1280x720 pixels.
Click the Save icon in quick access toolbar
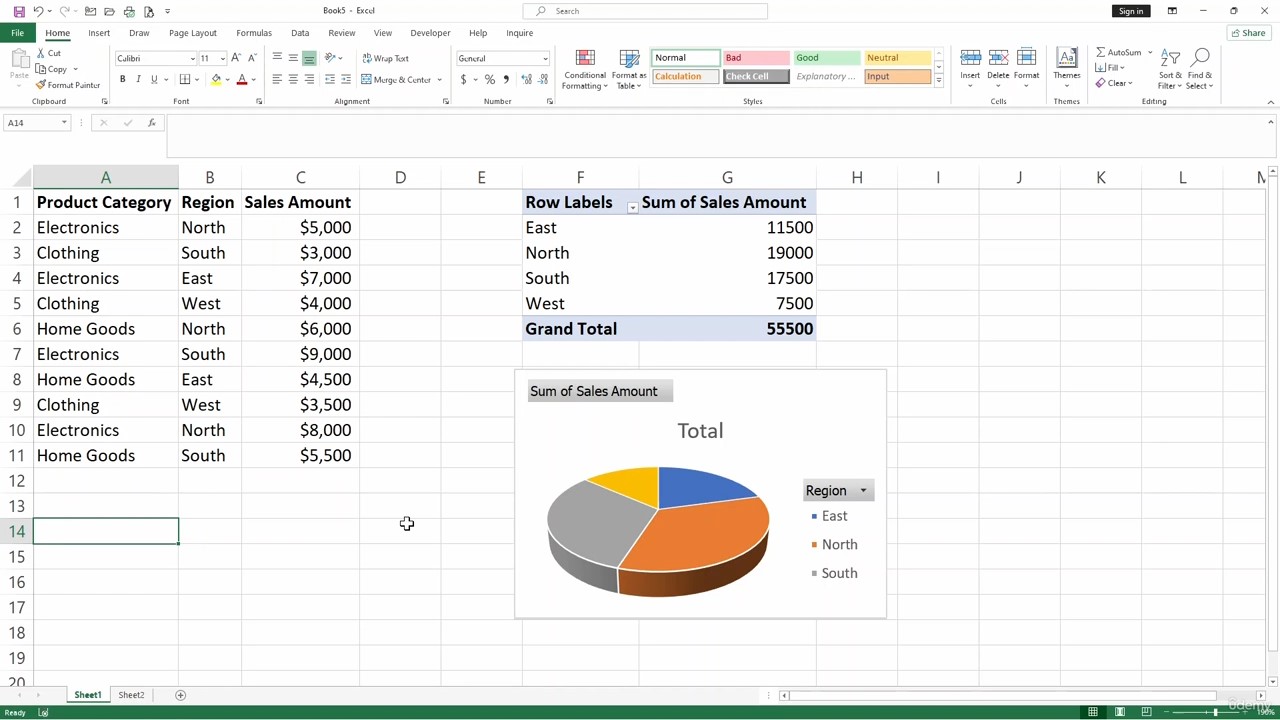tap(19, 11)
